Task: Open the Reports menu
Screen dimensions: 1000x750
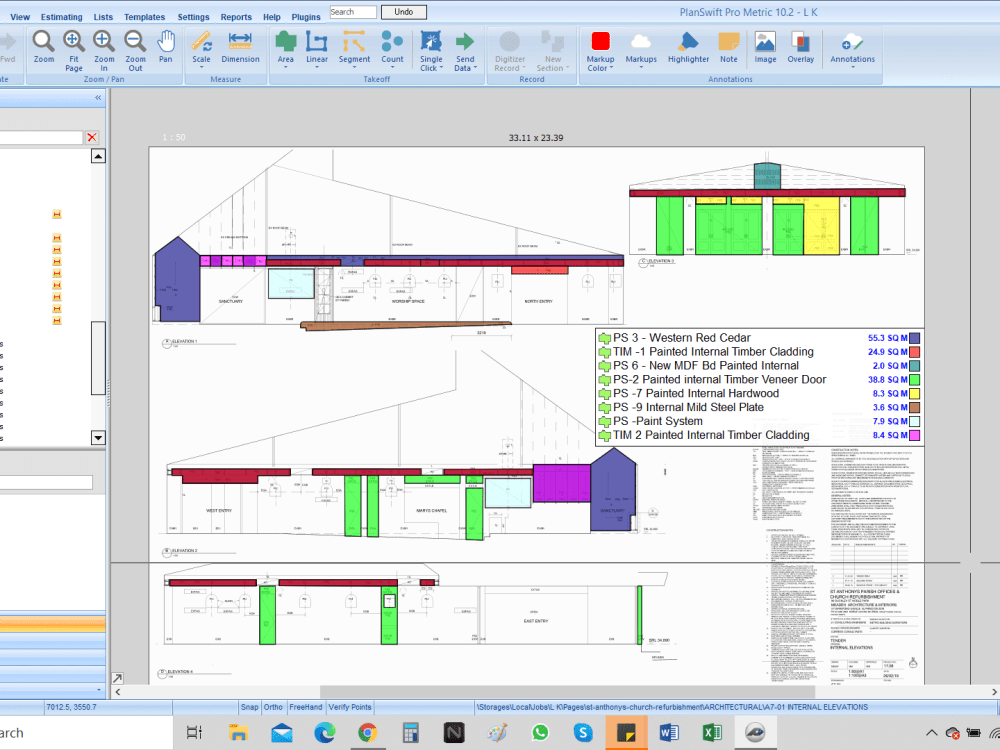Action: pos(236,16)
